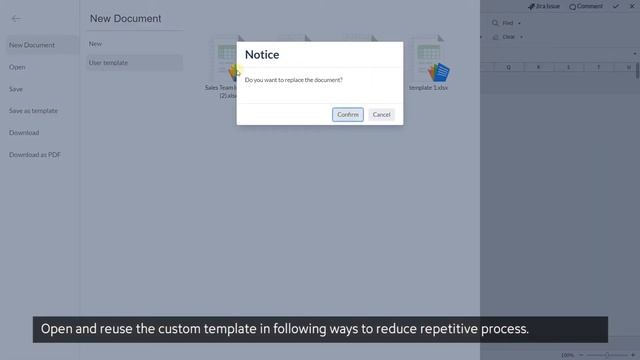Select Download as PDF

coord(35,155)
